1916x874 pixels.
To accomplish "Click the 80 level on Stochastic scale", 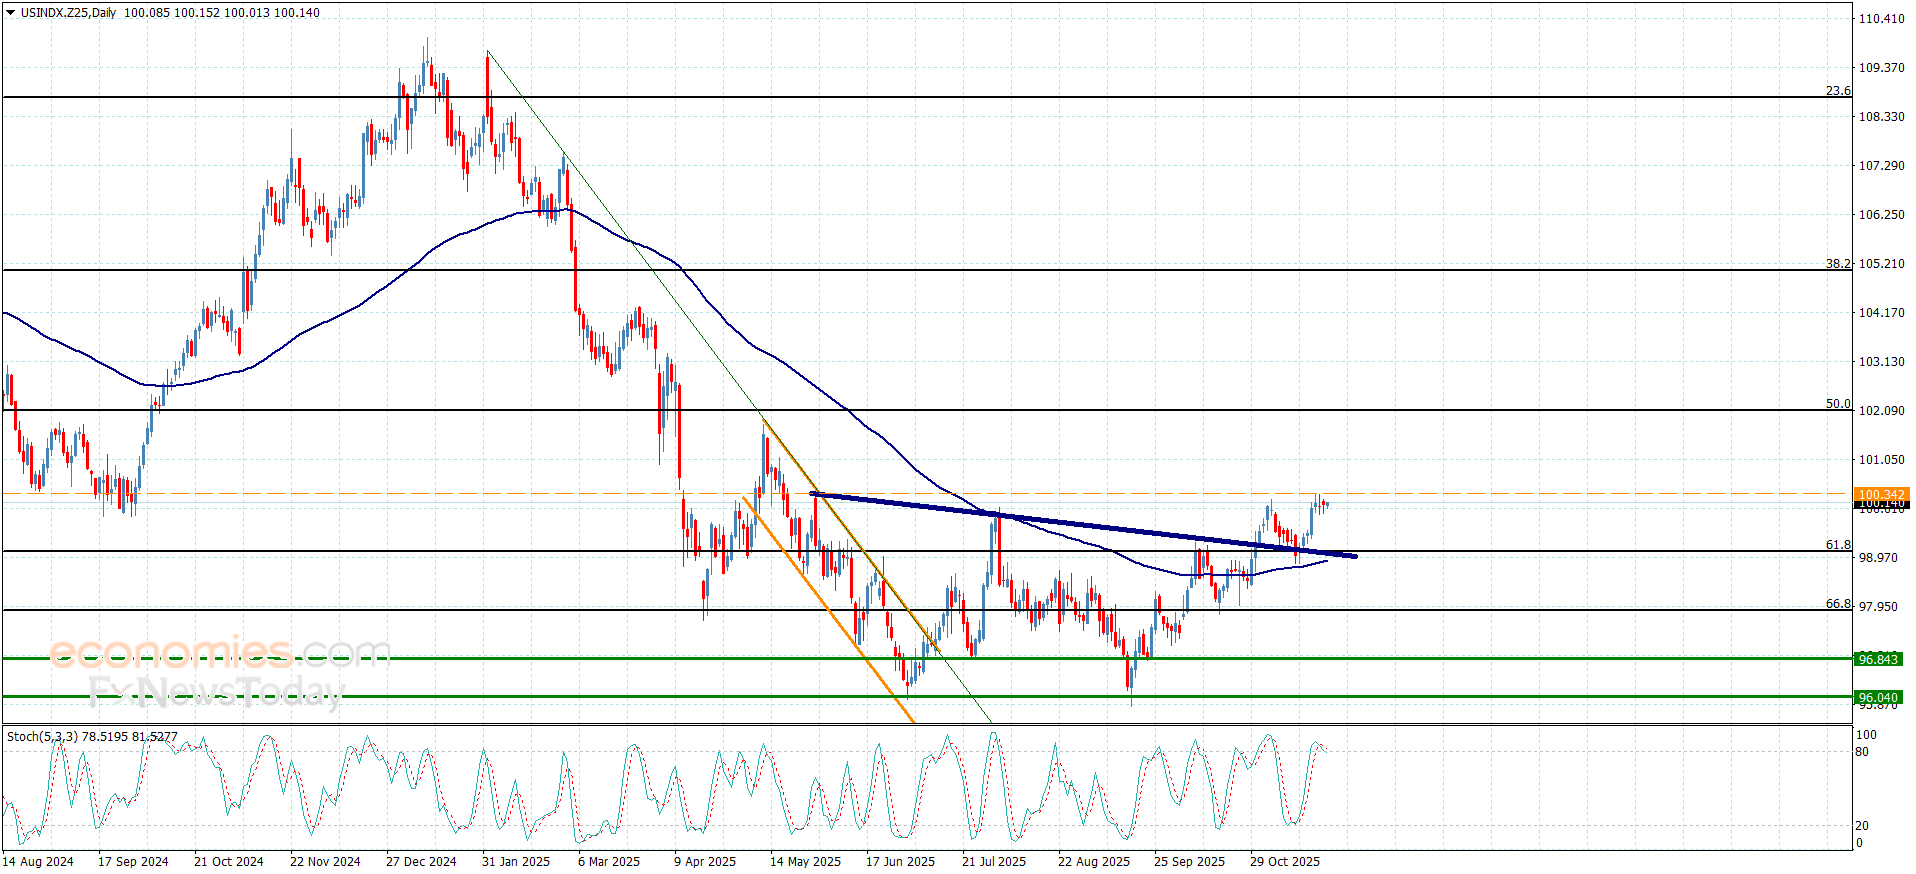I will click(1862, 752).
